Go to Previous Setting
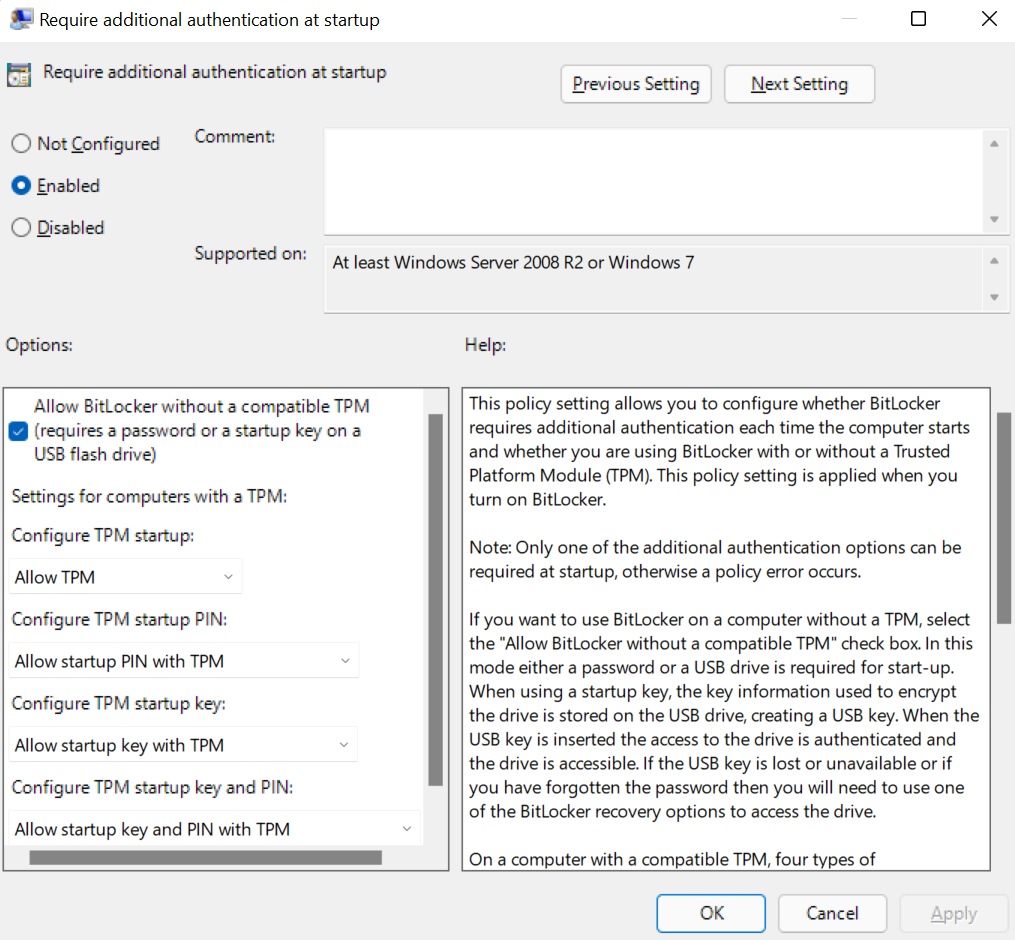The height and width of the screenshot is (940, 1015). 636,84
